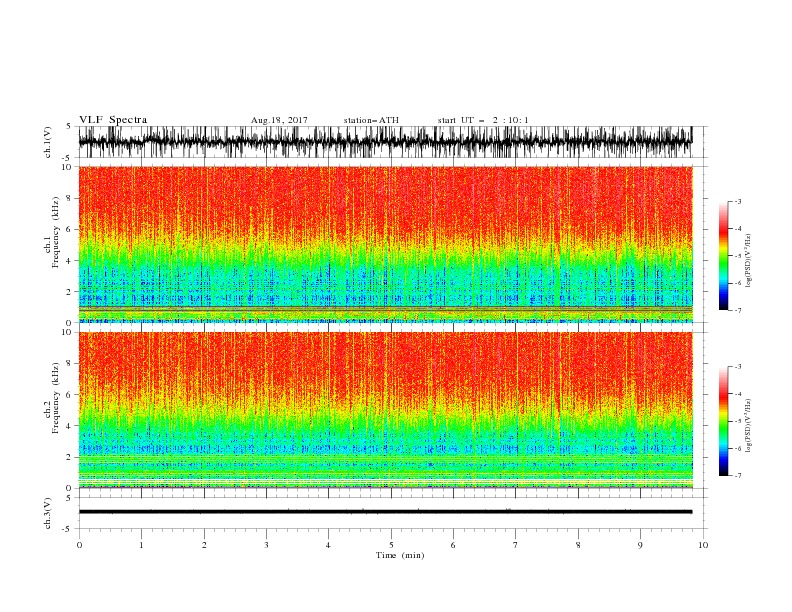Image resolution: width=792 pixels, height=612 pixels.
Task: Click the '-5' label on ch.1 color bar
Action: tap(737, 256)
